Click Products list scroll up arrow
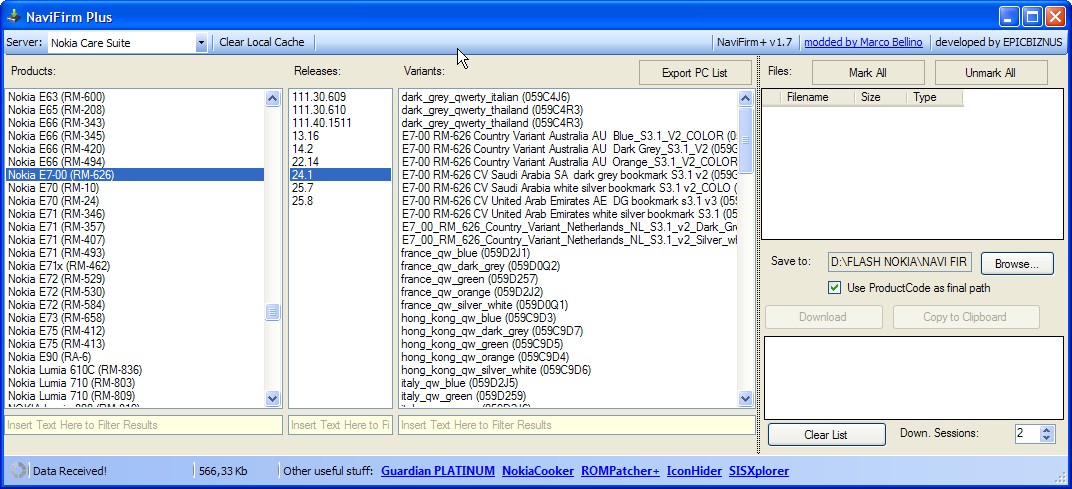 coord(272,98)
